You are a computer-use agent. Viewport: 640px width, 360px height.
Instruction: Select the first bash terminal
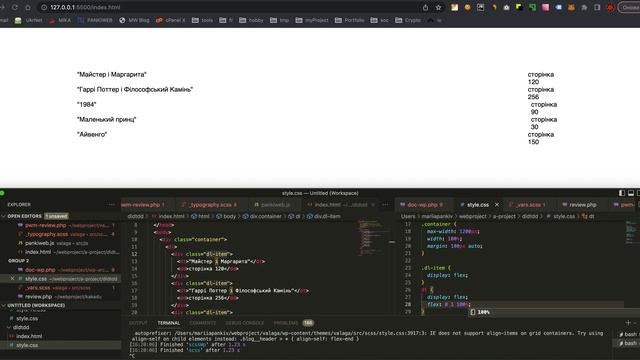coord(629,334)
